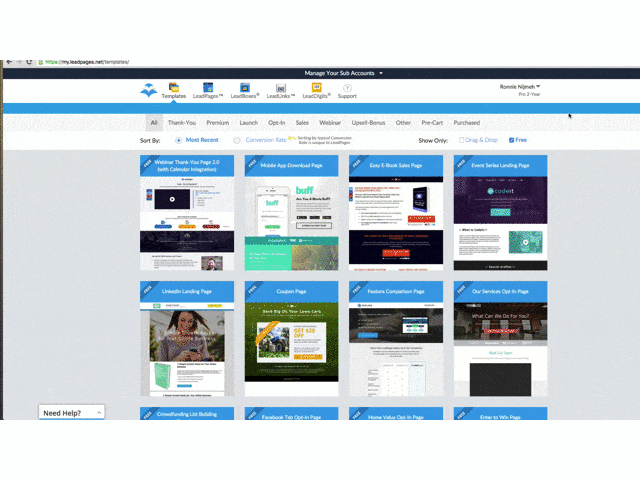640x480 pixels.
Task: Open Coupon Page template
Action: coord(291,338)
